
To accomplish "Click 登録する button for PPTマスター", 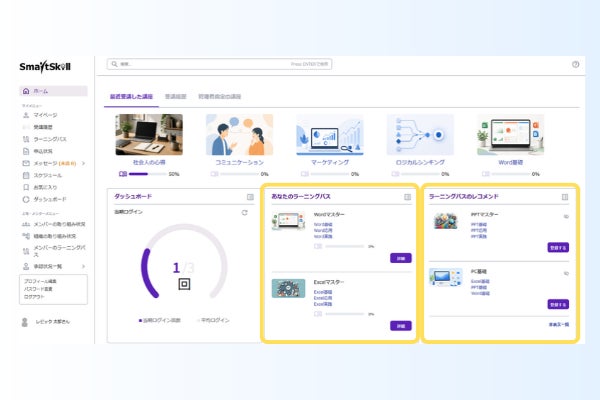I will click(x=558, y=248).
